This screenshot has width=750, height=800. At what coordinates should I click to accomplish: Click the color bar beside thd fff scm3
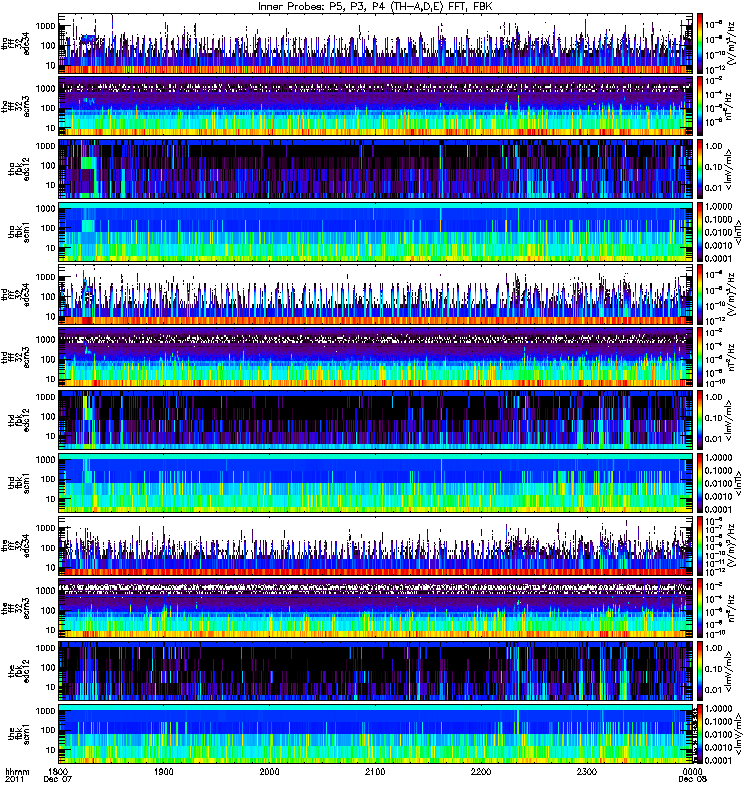(700, 357)
